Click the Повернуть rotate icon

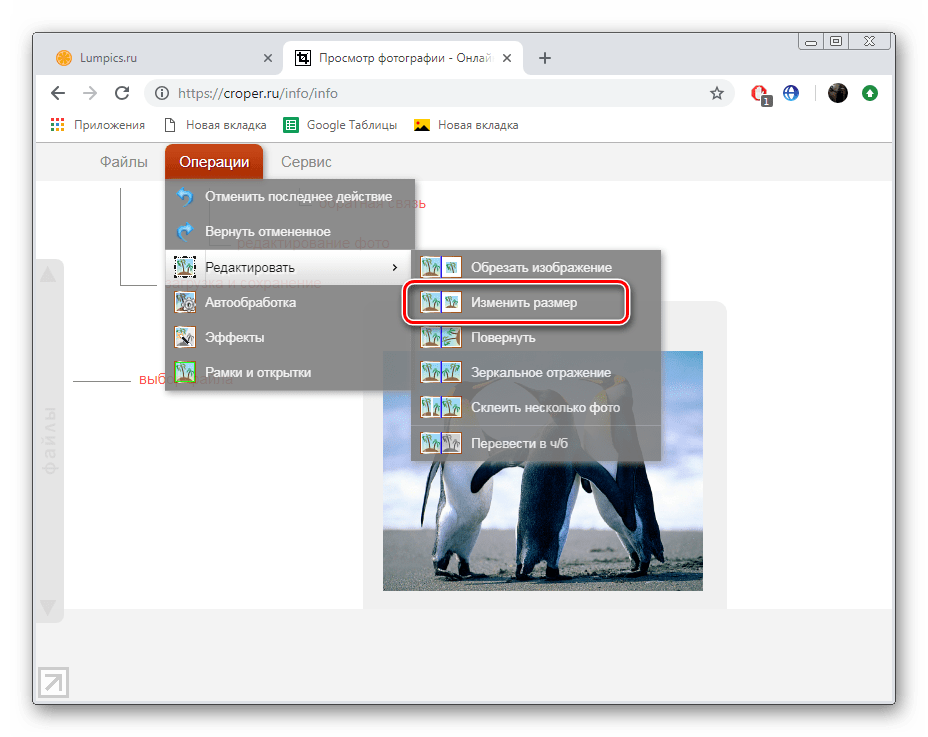441,337
